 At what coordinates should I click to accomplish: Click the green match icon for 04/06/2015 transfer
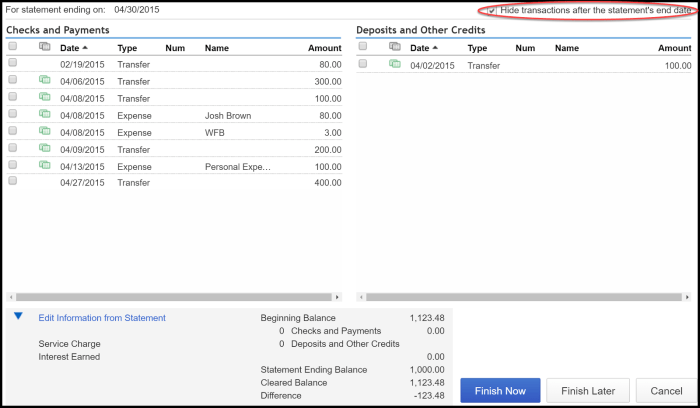click(44, 80)
